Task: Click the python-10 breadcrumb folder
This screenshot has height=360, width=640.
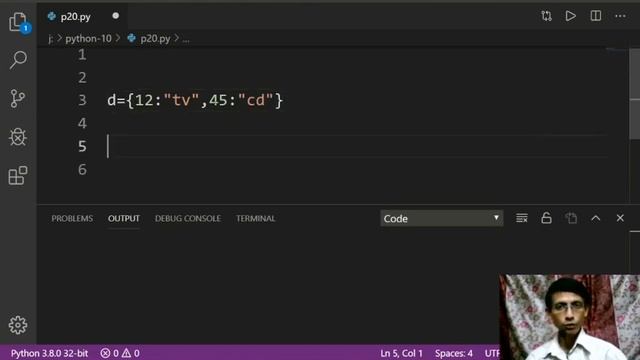Action: pos(88,39)
